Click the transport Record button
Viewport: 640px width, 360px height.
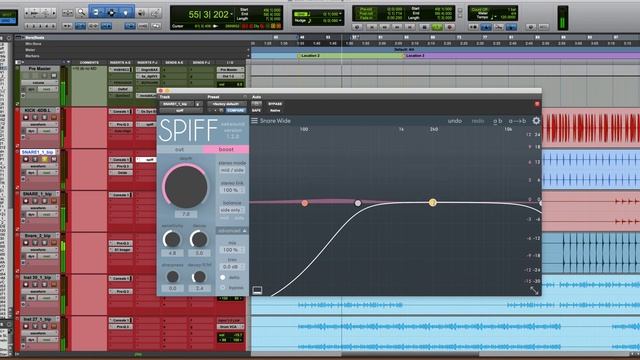tap(450, 27)
